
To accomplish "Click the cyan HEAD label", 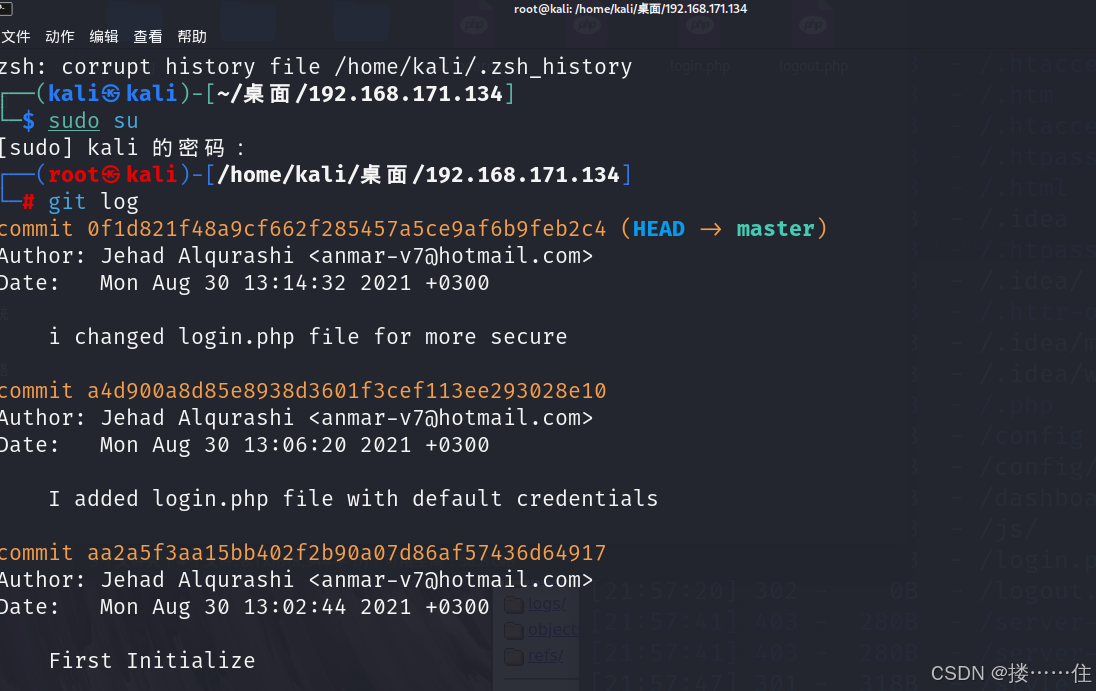I will (659, 229).
